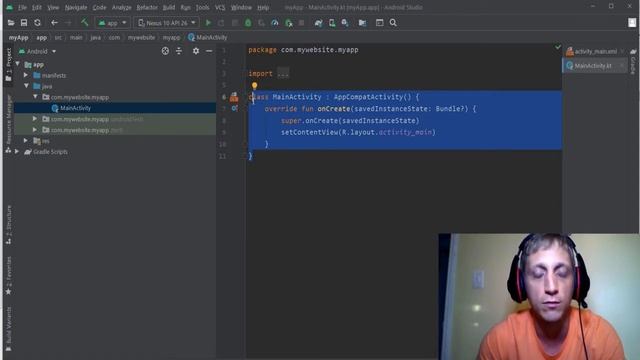Collapse all via Project panel icon
Image resolution: width=640 pixels, height=360 pixels.
tap(179, 51)
